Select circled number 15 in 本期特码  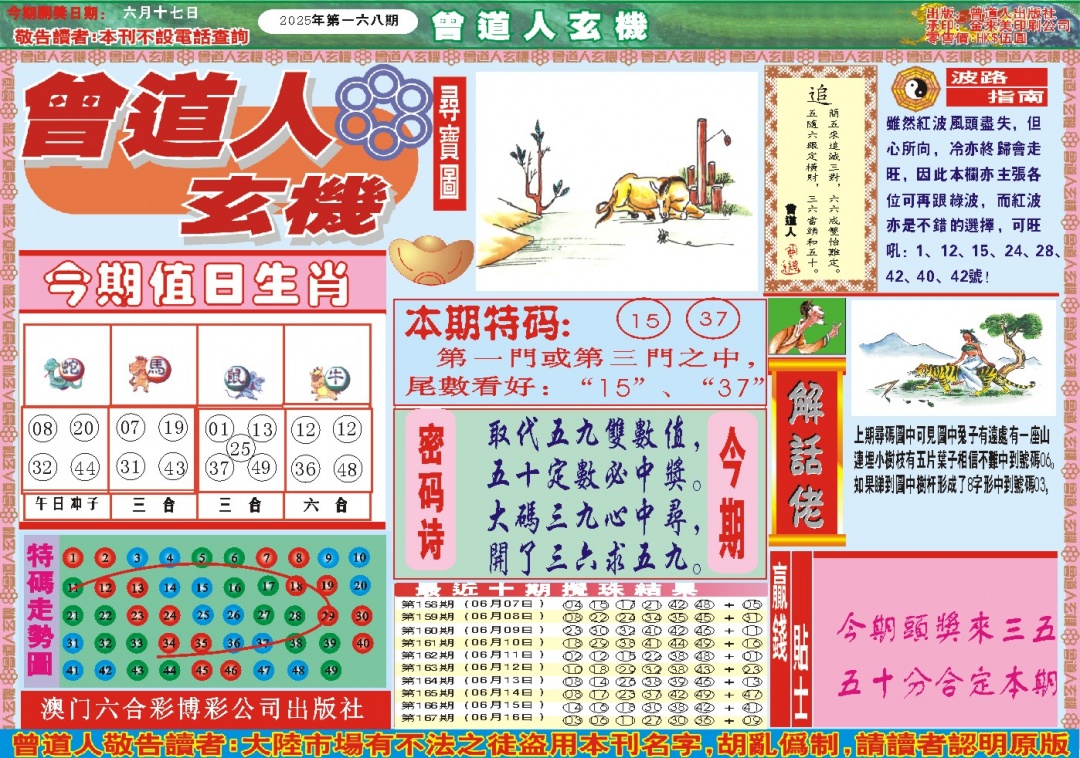click(645, 321)
